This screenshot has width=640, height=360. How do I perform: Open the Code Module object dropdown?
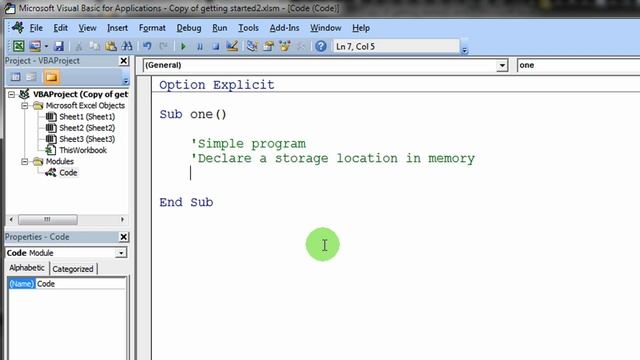pyautogui.click(x=121, y=253)
